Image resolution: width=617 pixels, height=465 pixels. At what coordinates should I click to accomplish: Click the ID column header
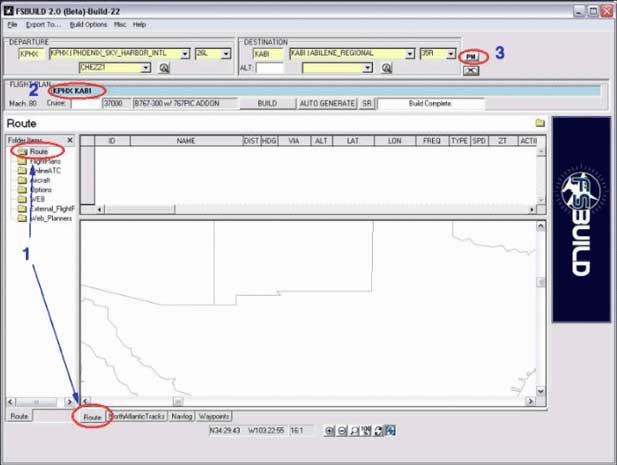(x=112, y=141)
